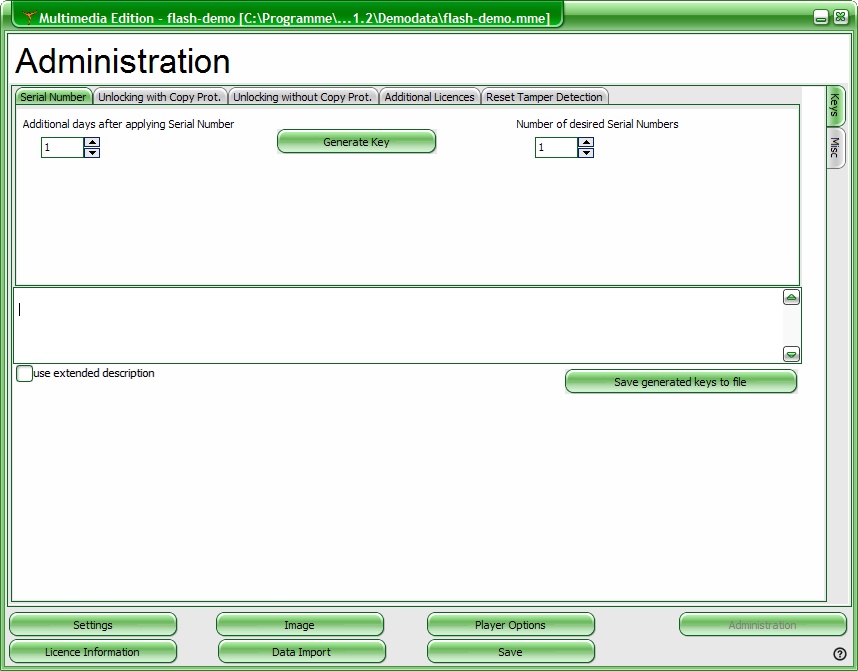Viewport: 858px width, 671px height.
Task: Increase number of desired Serial Numbers
Action: pos(586,142)
